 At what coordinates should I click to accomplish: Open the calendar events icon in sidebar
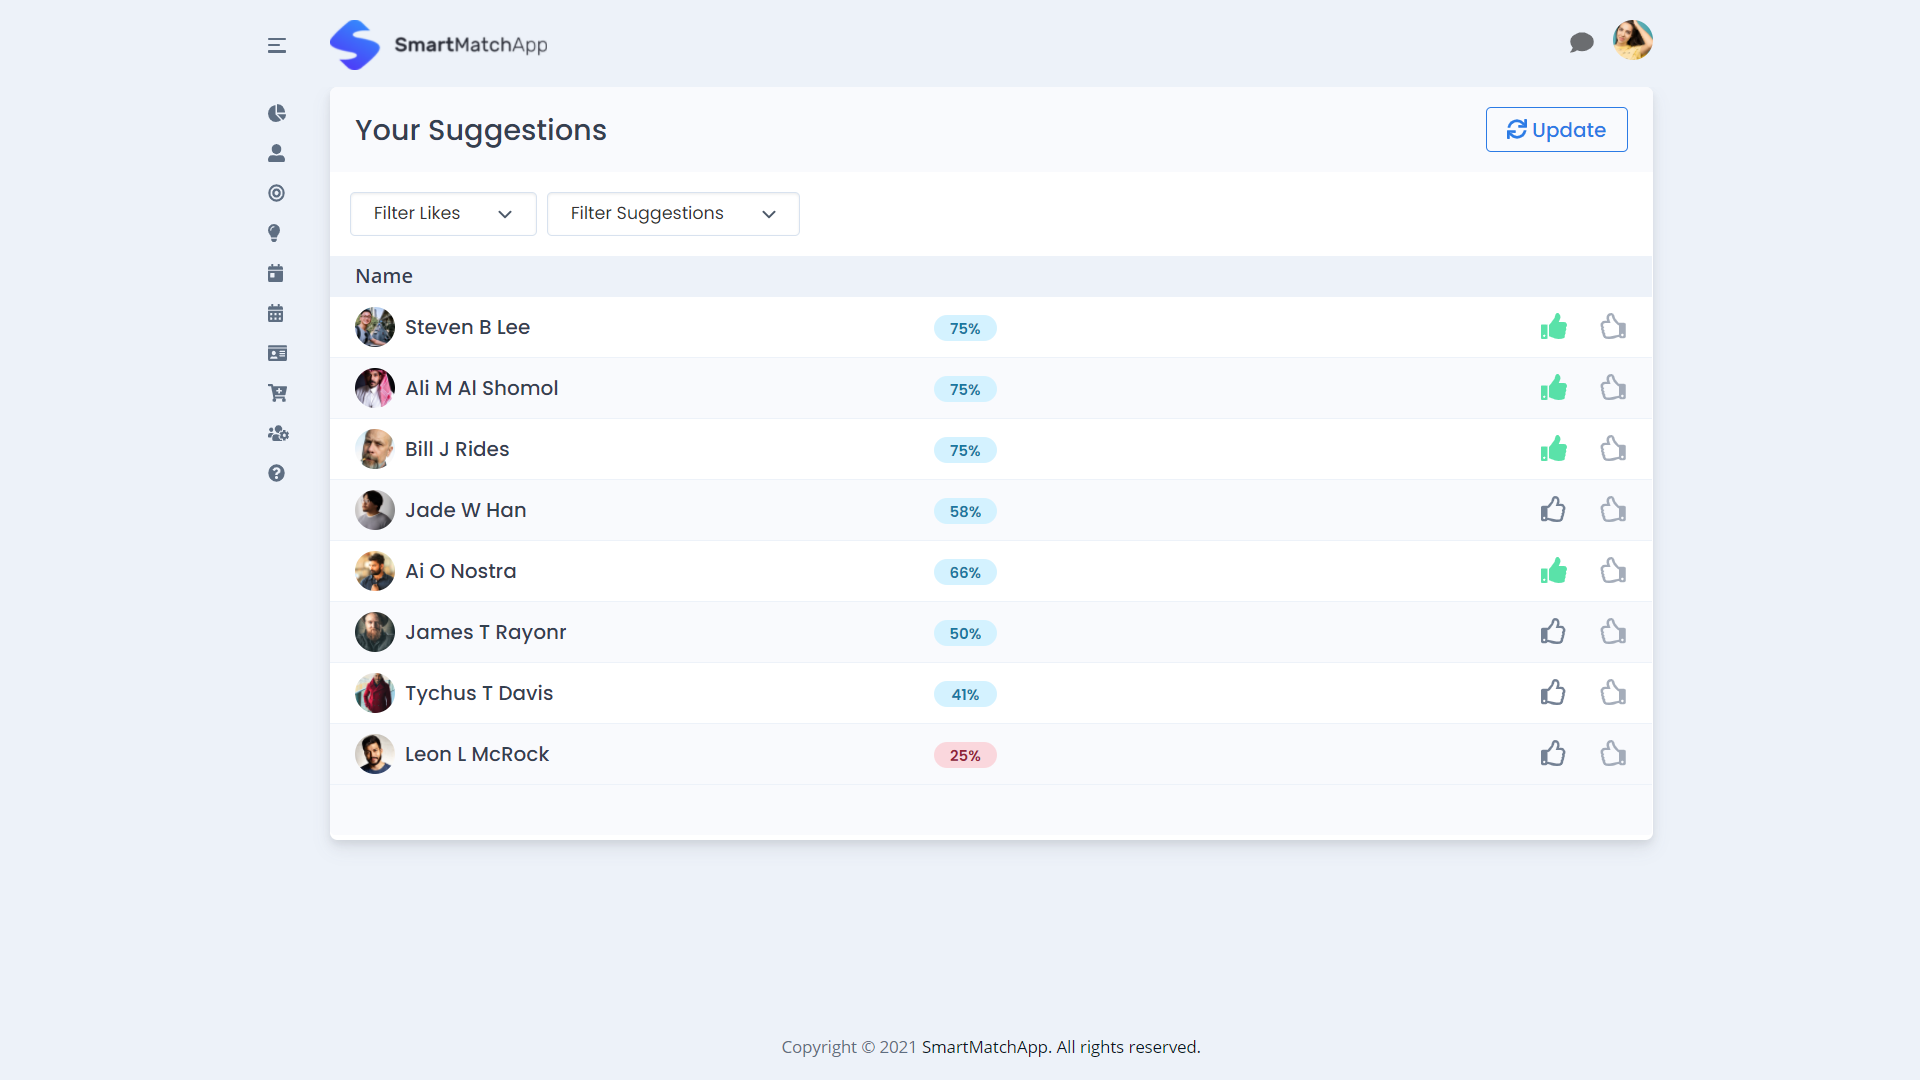click(277, 272)
